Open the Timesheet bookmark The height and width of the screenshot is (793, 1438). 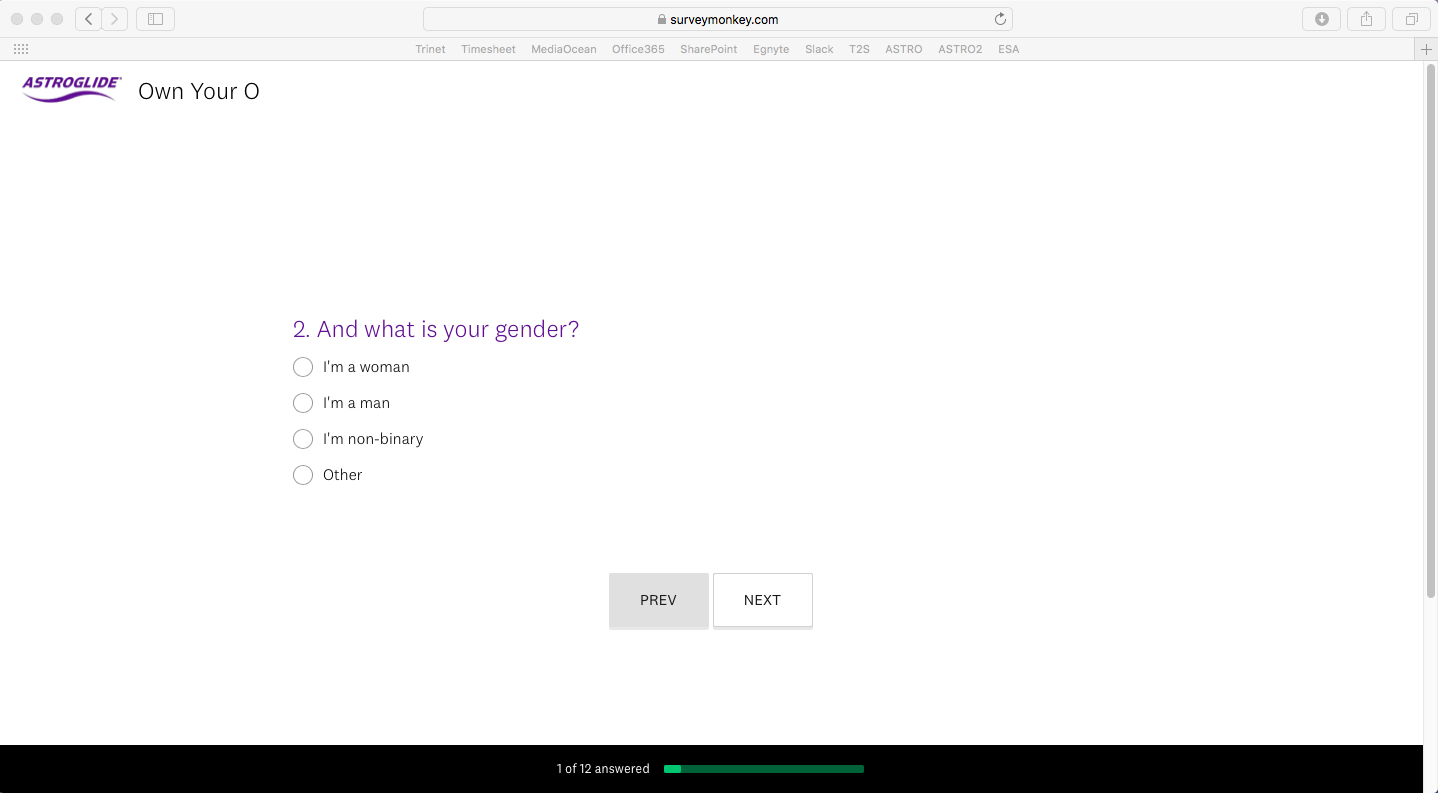click(x=488, y=49)
